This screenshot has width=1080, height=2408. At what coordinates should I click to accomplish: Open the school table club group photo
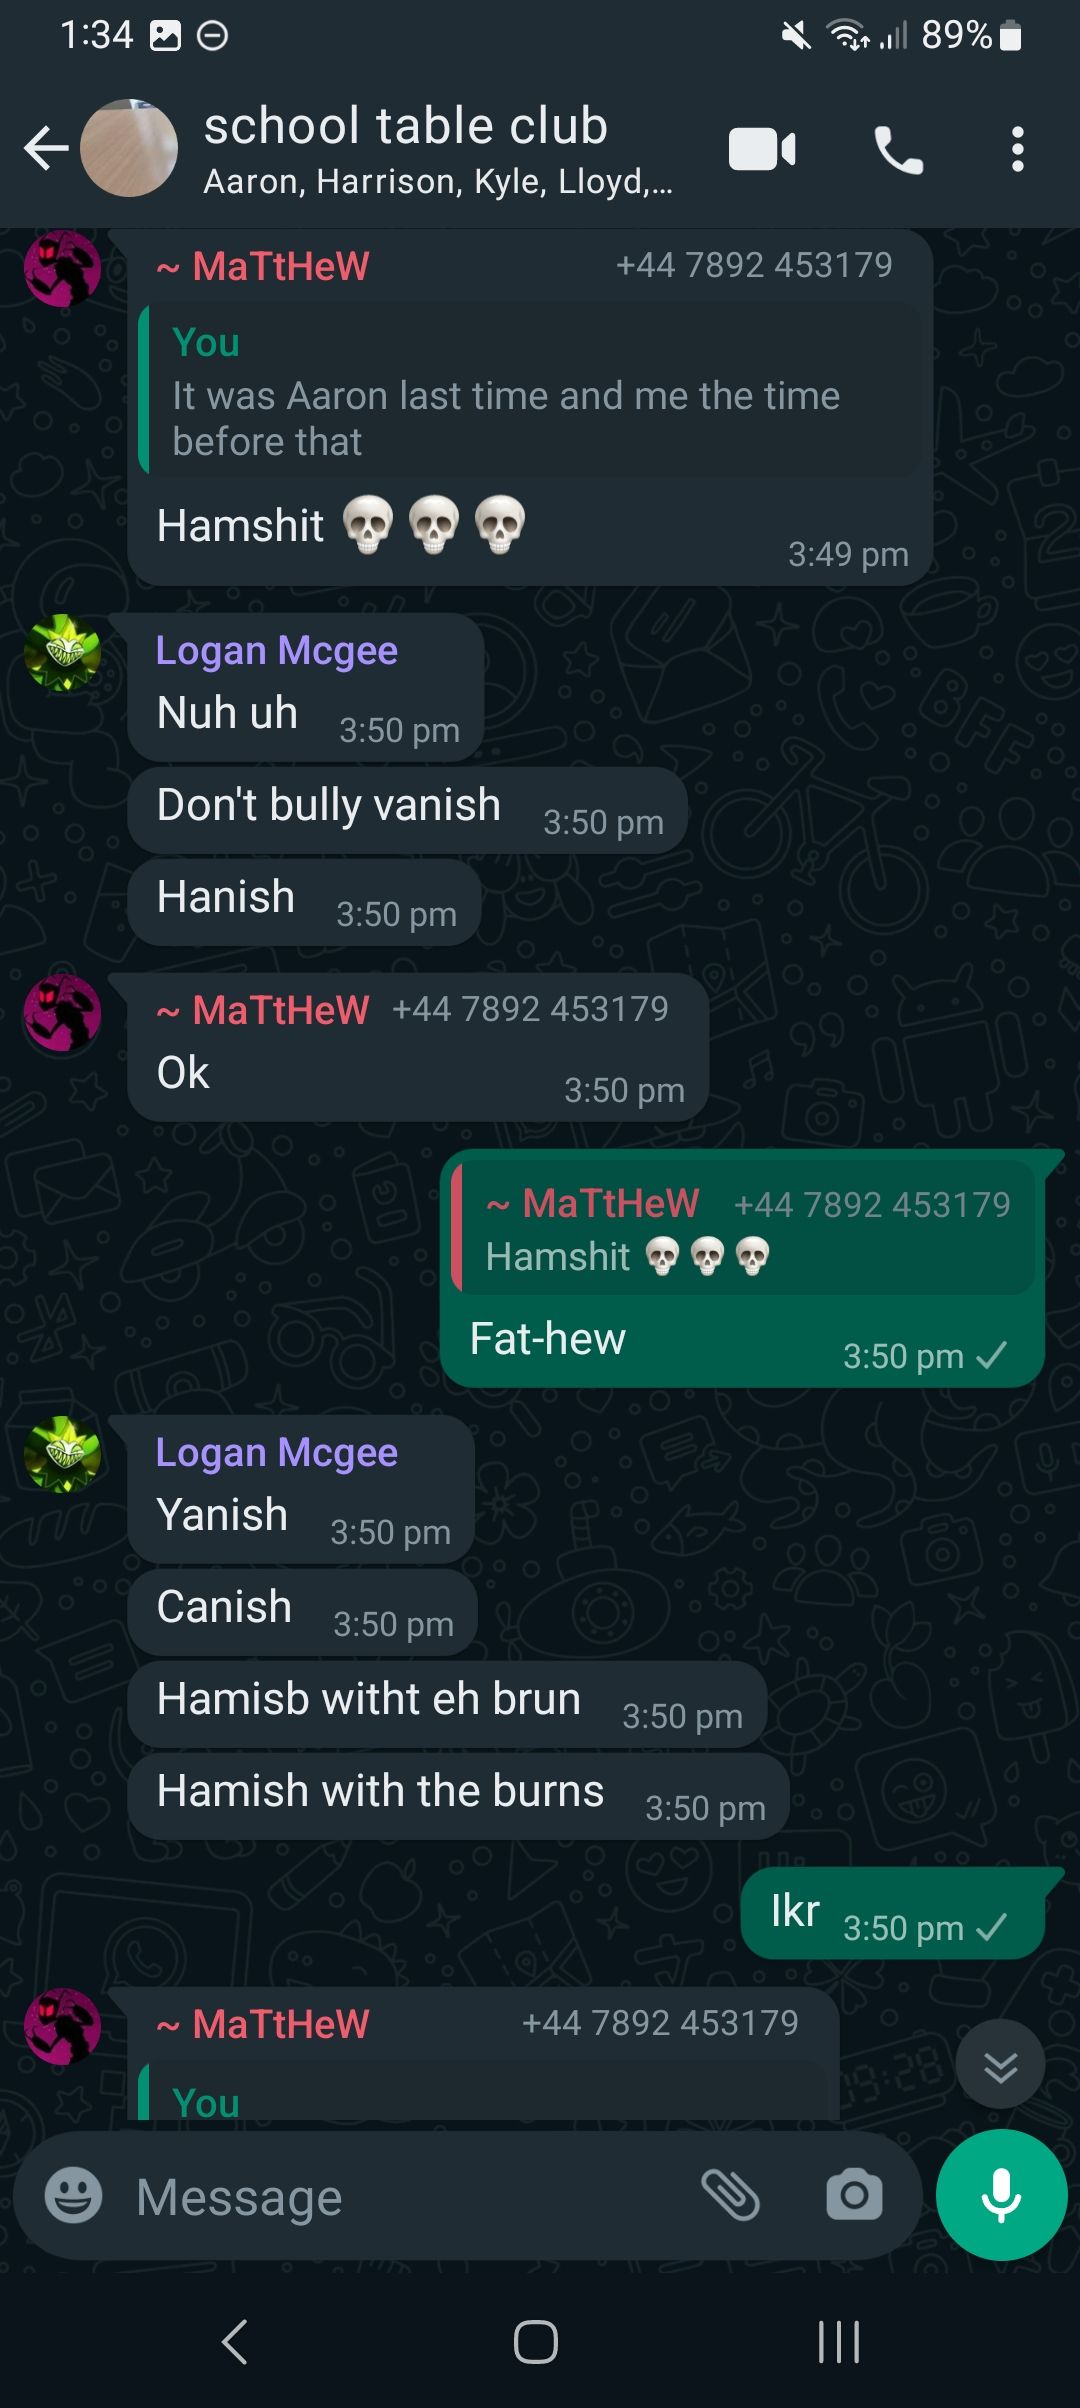(x=128, y=149)
